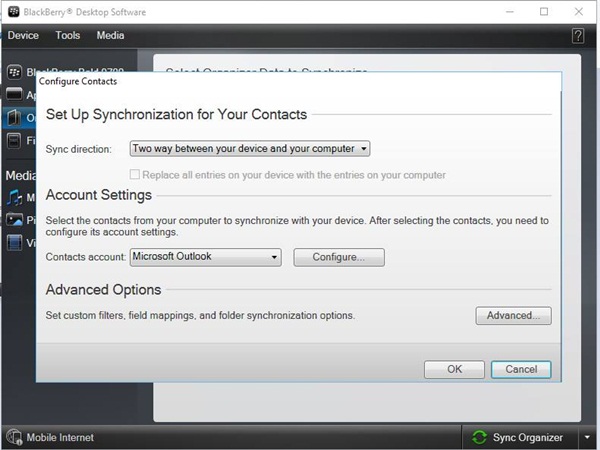
Task: Open the Tools menu
Action: click(68, 35)
